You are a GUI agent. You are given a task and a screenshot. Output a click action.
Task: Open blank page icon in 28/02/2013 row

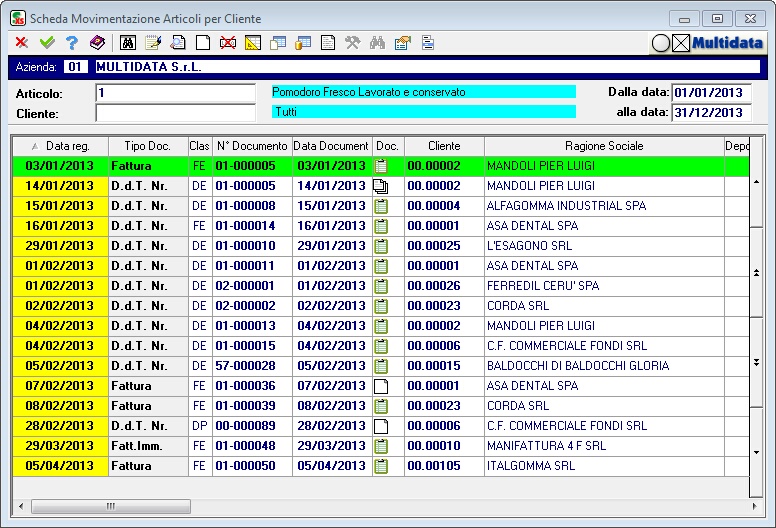click(x=381, y=426)
